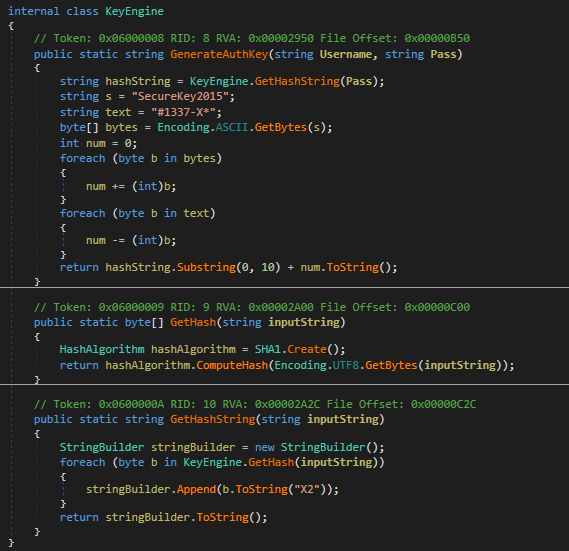The height and width of the screenshot is (551, 569).
Task: Click the 'internal' keyword at the top
Action: pos(34,11)
